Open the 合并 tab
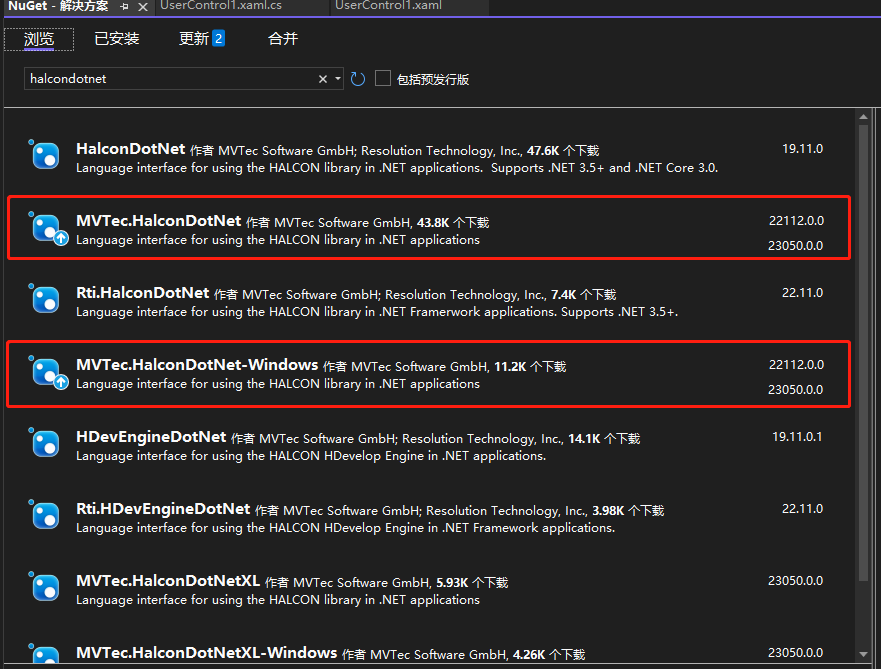Screen dimensions: 881x669 283,39
